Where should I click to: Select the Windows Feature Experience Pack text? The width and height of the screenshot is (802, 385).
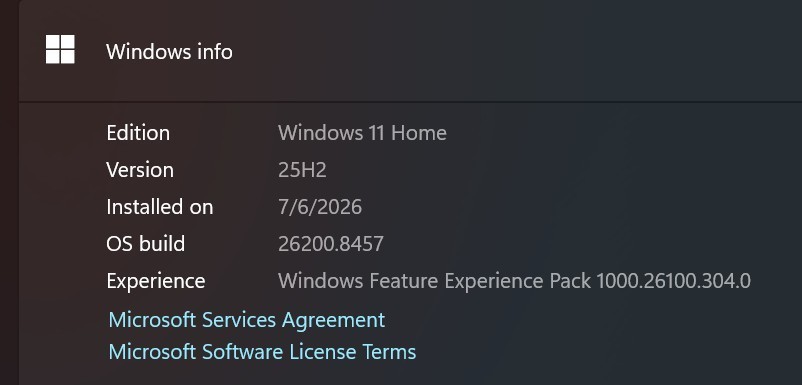(435, 281)
